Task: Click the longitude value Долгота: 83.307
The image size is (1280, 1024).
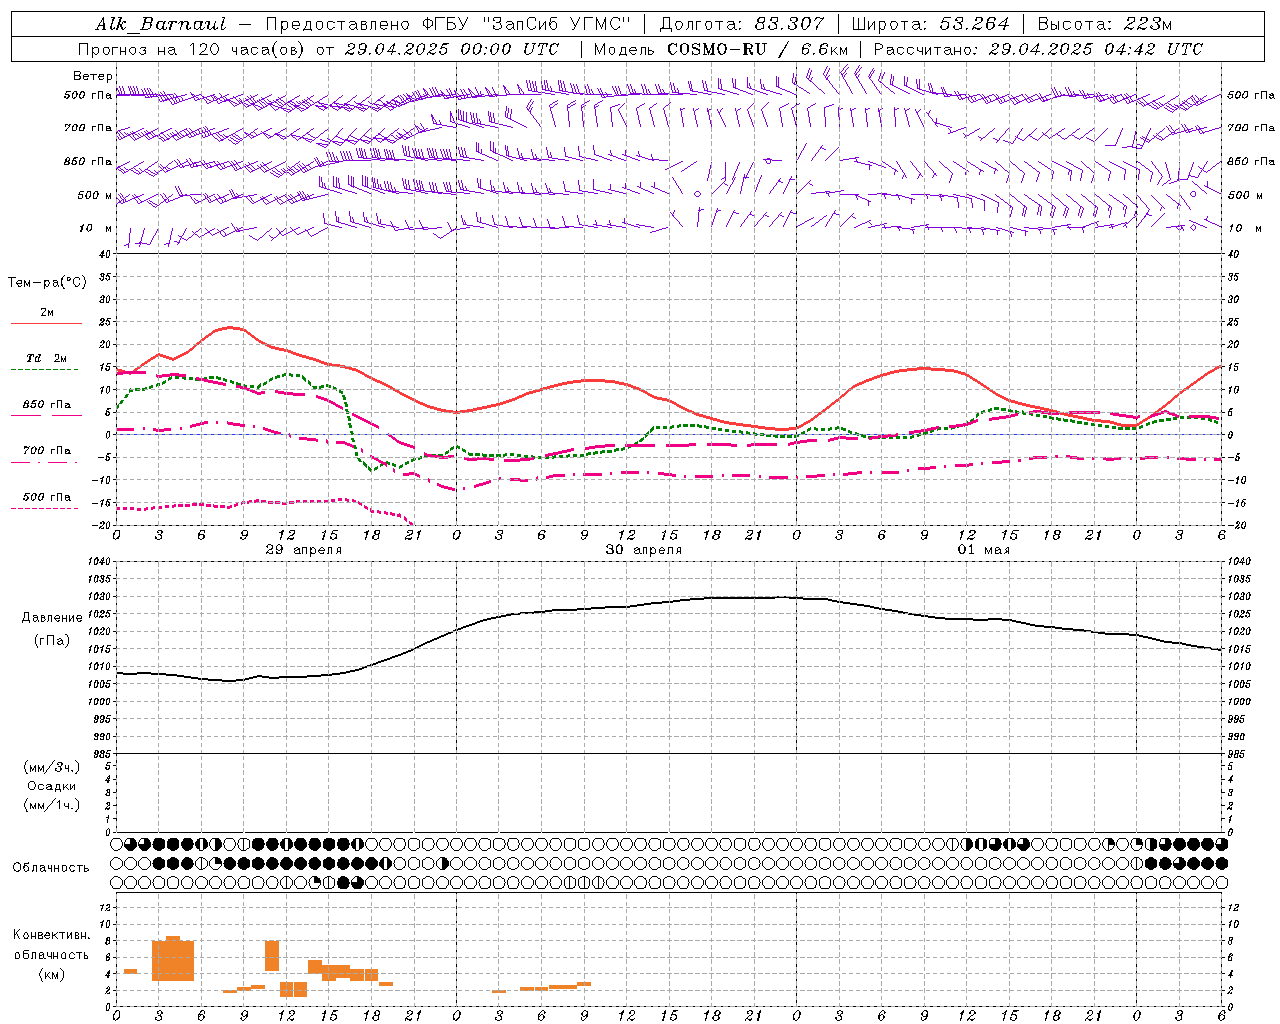Action: click(x=742, y=24)
